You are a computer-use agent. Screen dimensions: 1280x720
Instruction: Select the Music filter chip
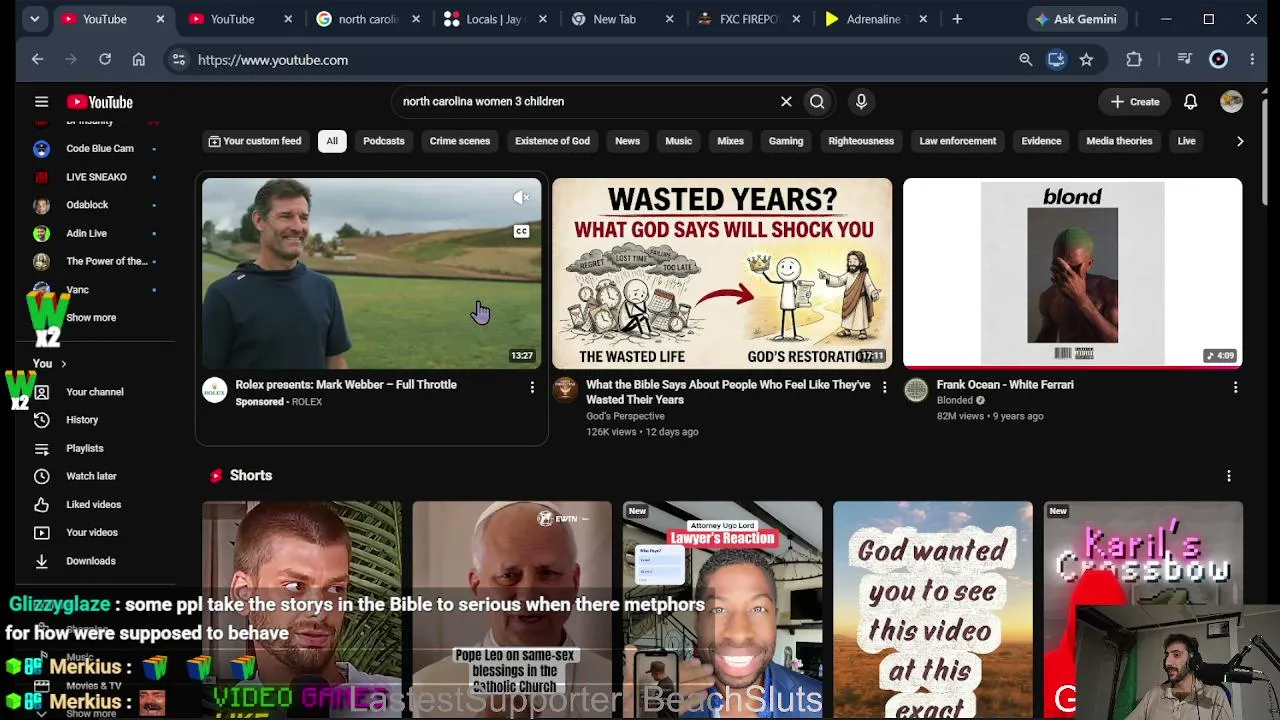tap(678, 141)
